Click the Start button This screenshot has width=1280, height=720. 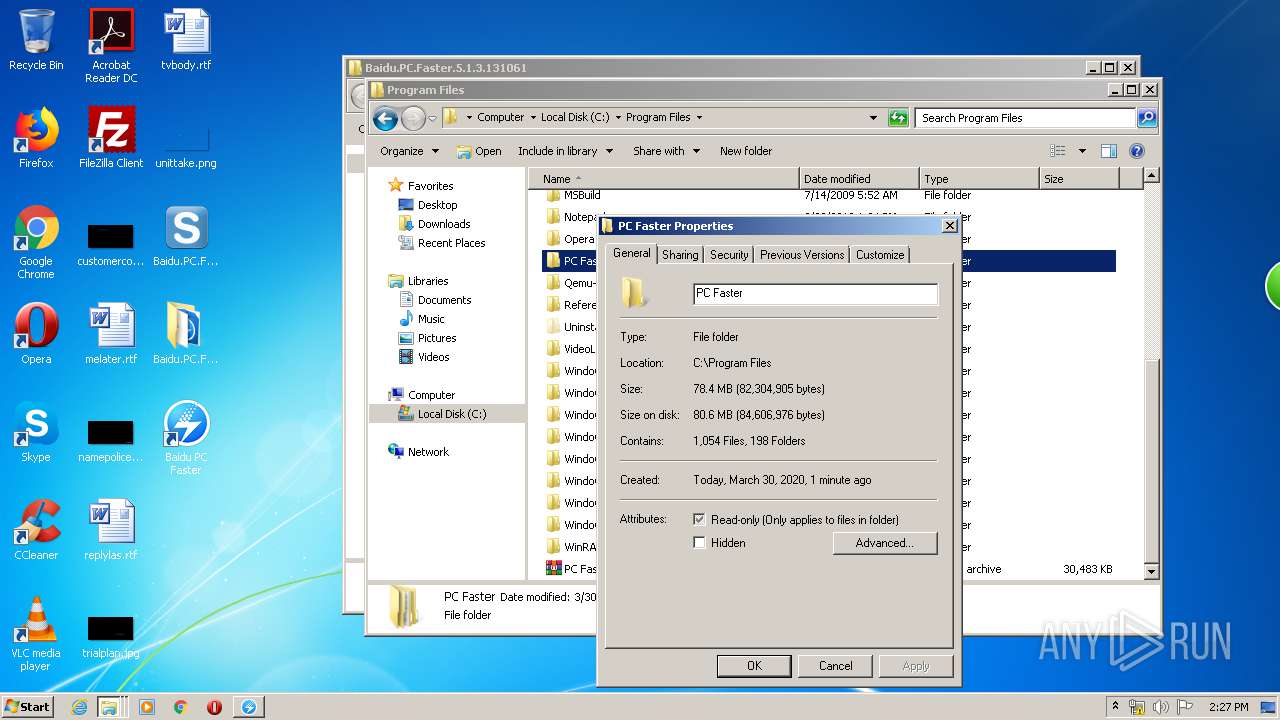click(x=27, y=707)
